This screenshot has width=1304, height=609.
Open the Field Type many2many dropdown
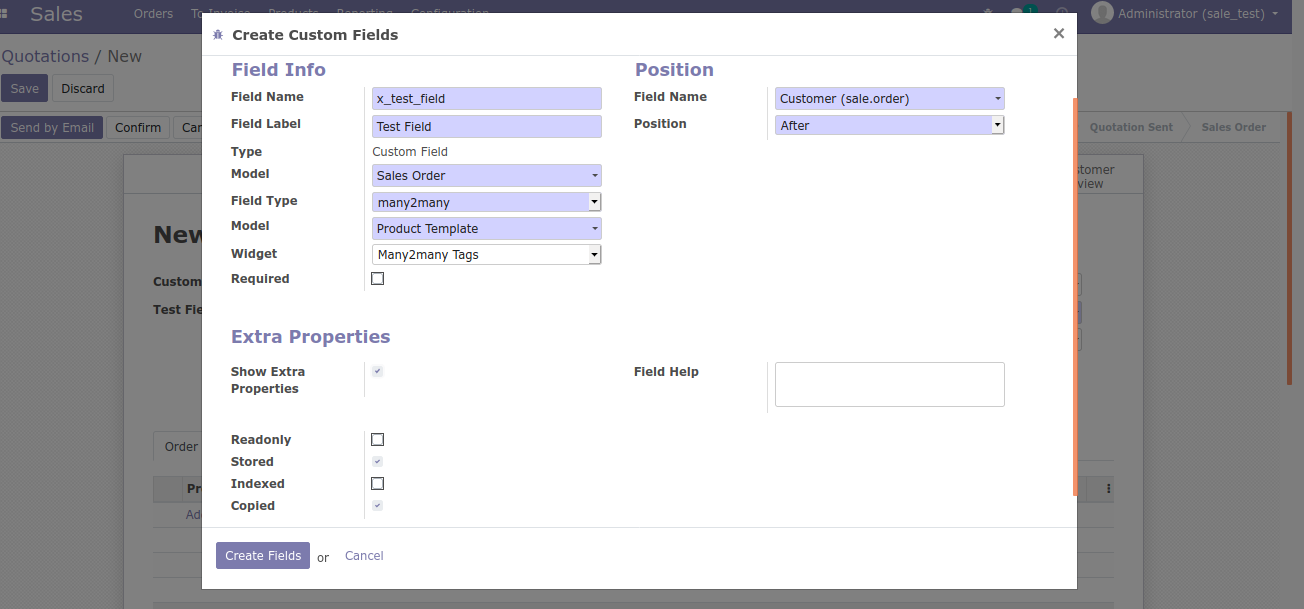487,202
